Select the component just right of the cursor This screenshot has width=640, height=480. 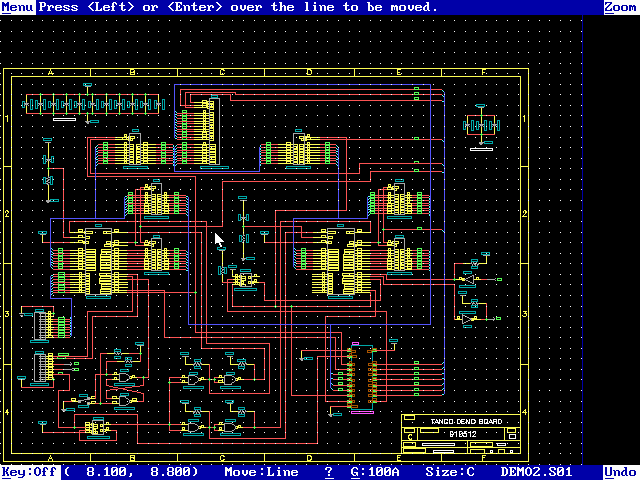tap(244, 240)
